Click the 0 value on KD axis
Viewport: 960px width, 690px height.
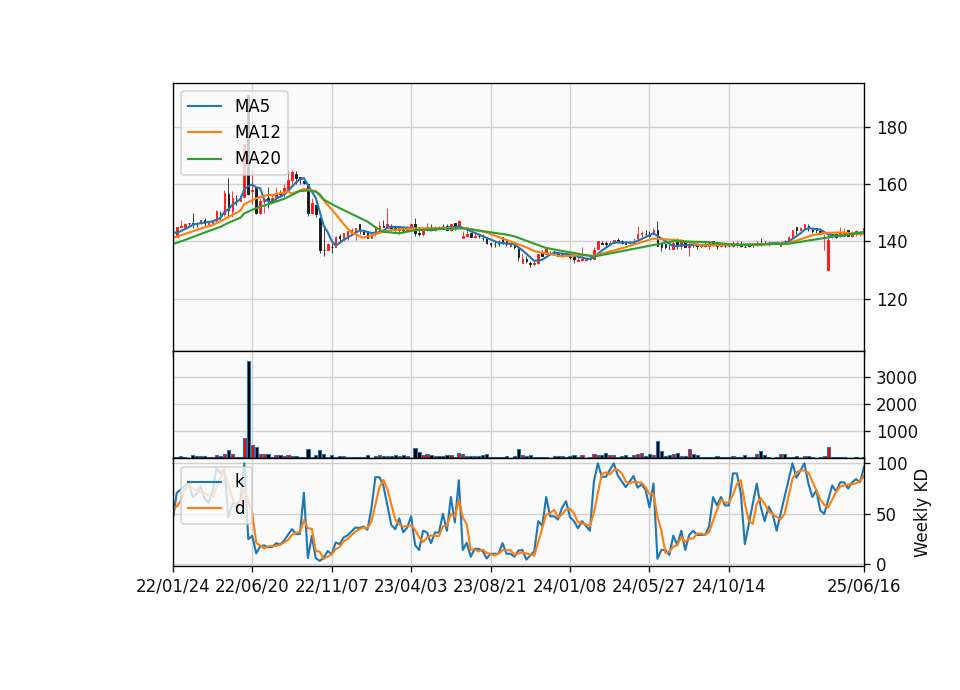pyautogui.click(x=882, y=565)
